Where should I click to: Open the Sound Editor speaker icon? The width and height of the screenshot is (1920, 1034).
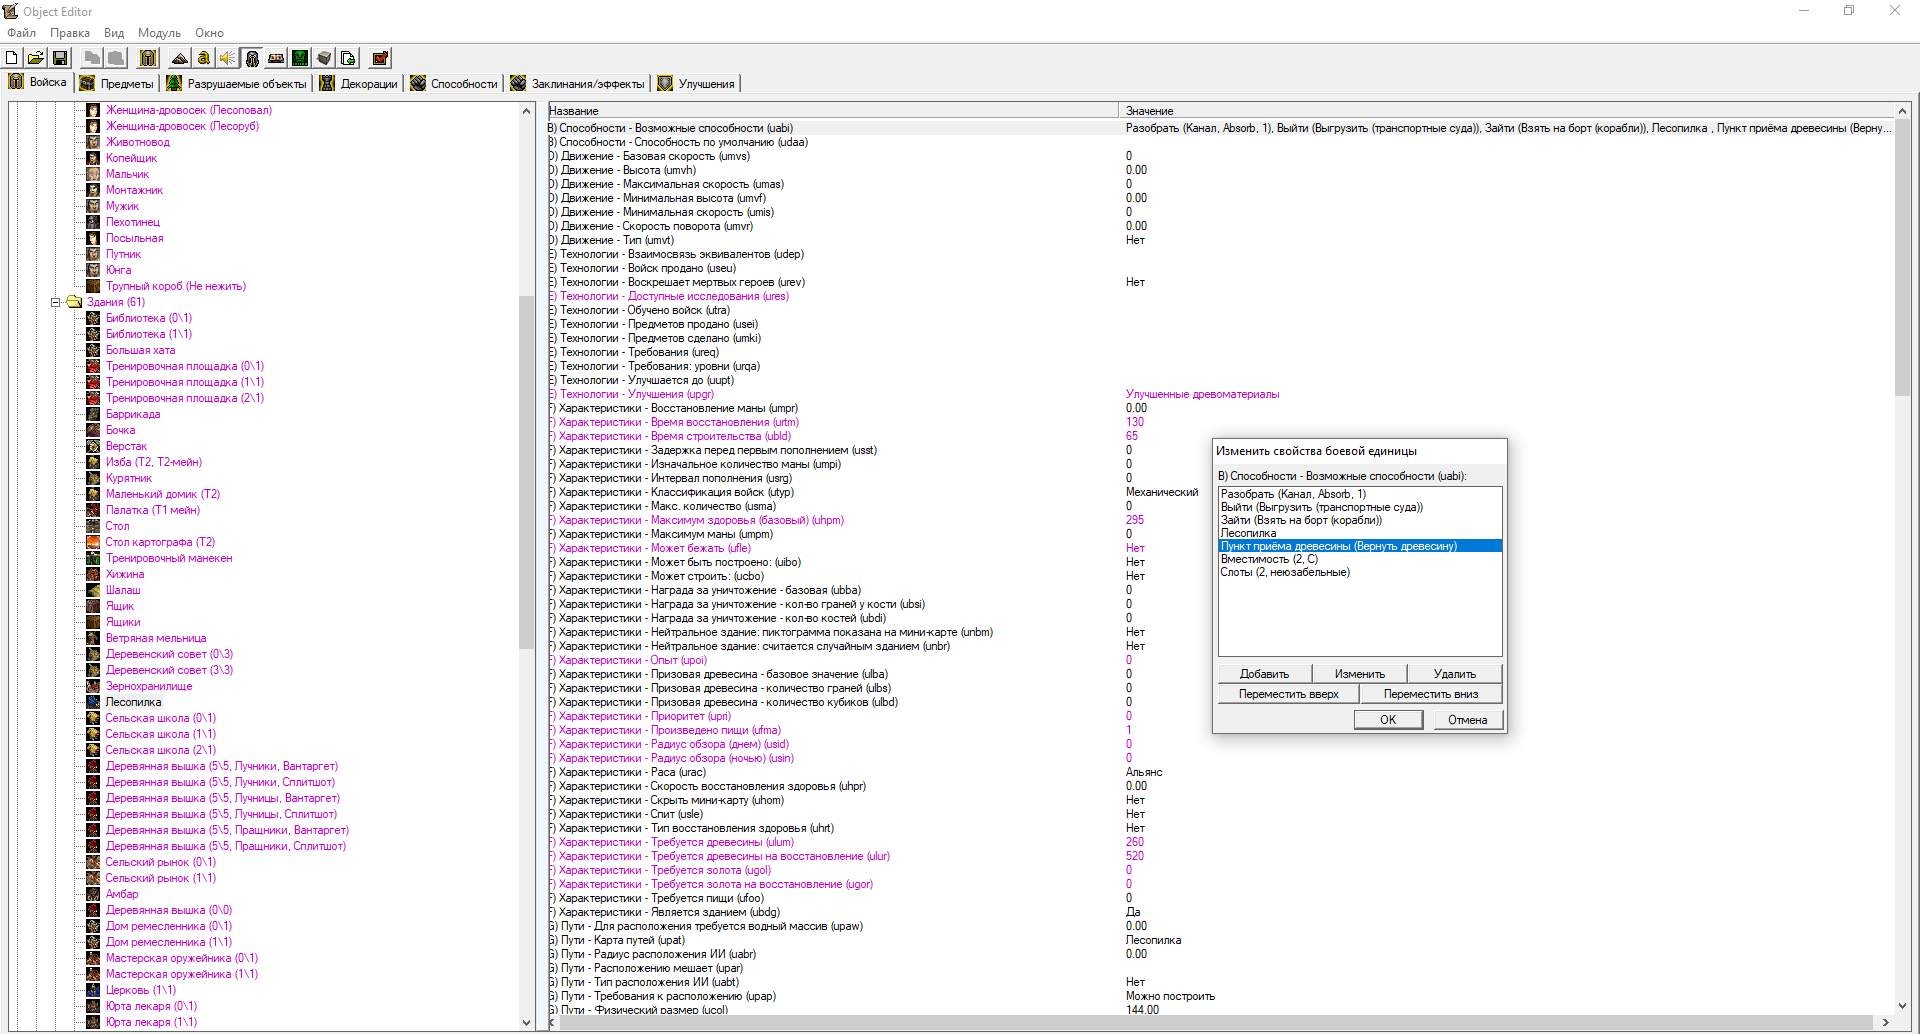228,58
